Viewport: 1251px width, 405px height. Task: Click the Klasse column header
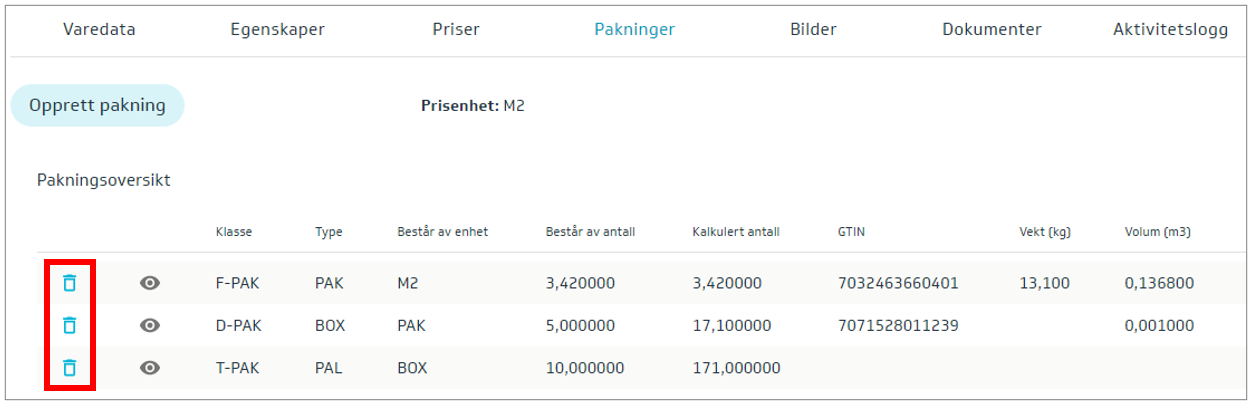234,232
